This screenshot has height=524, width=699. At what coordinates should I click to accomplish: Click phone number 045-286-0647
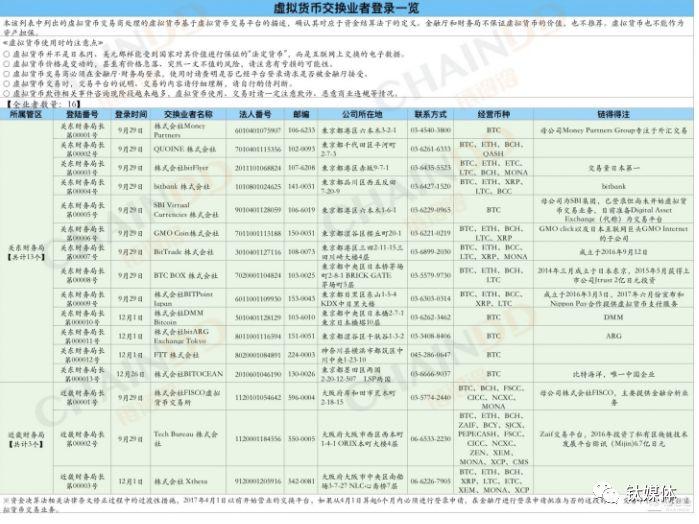[430, 355]
